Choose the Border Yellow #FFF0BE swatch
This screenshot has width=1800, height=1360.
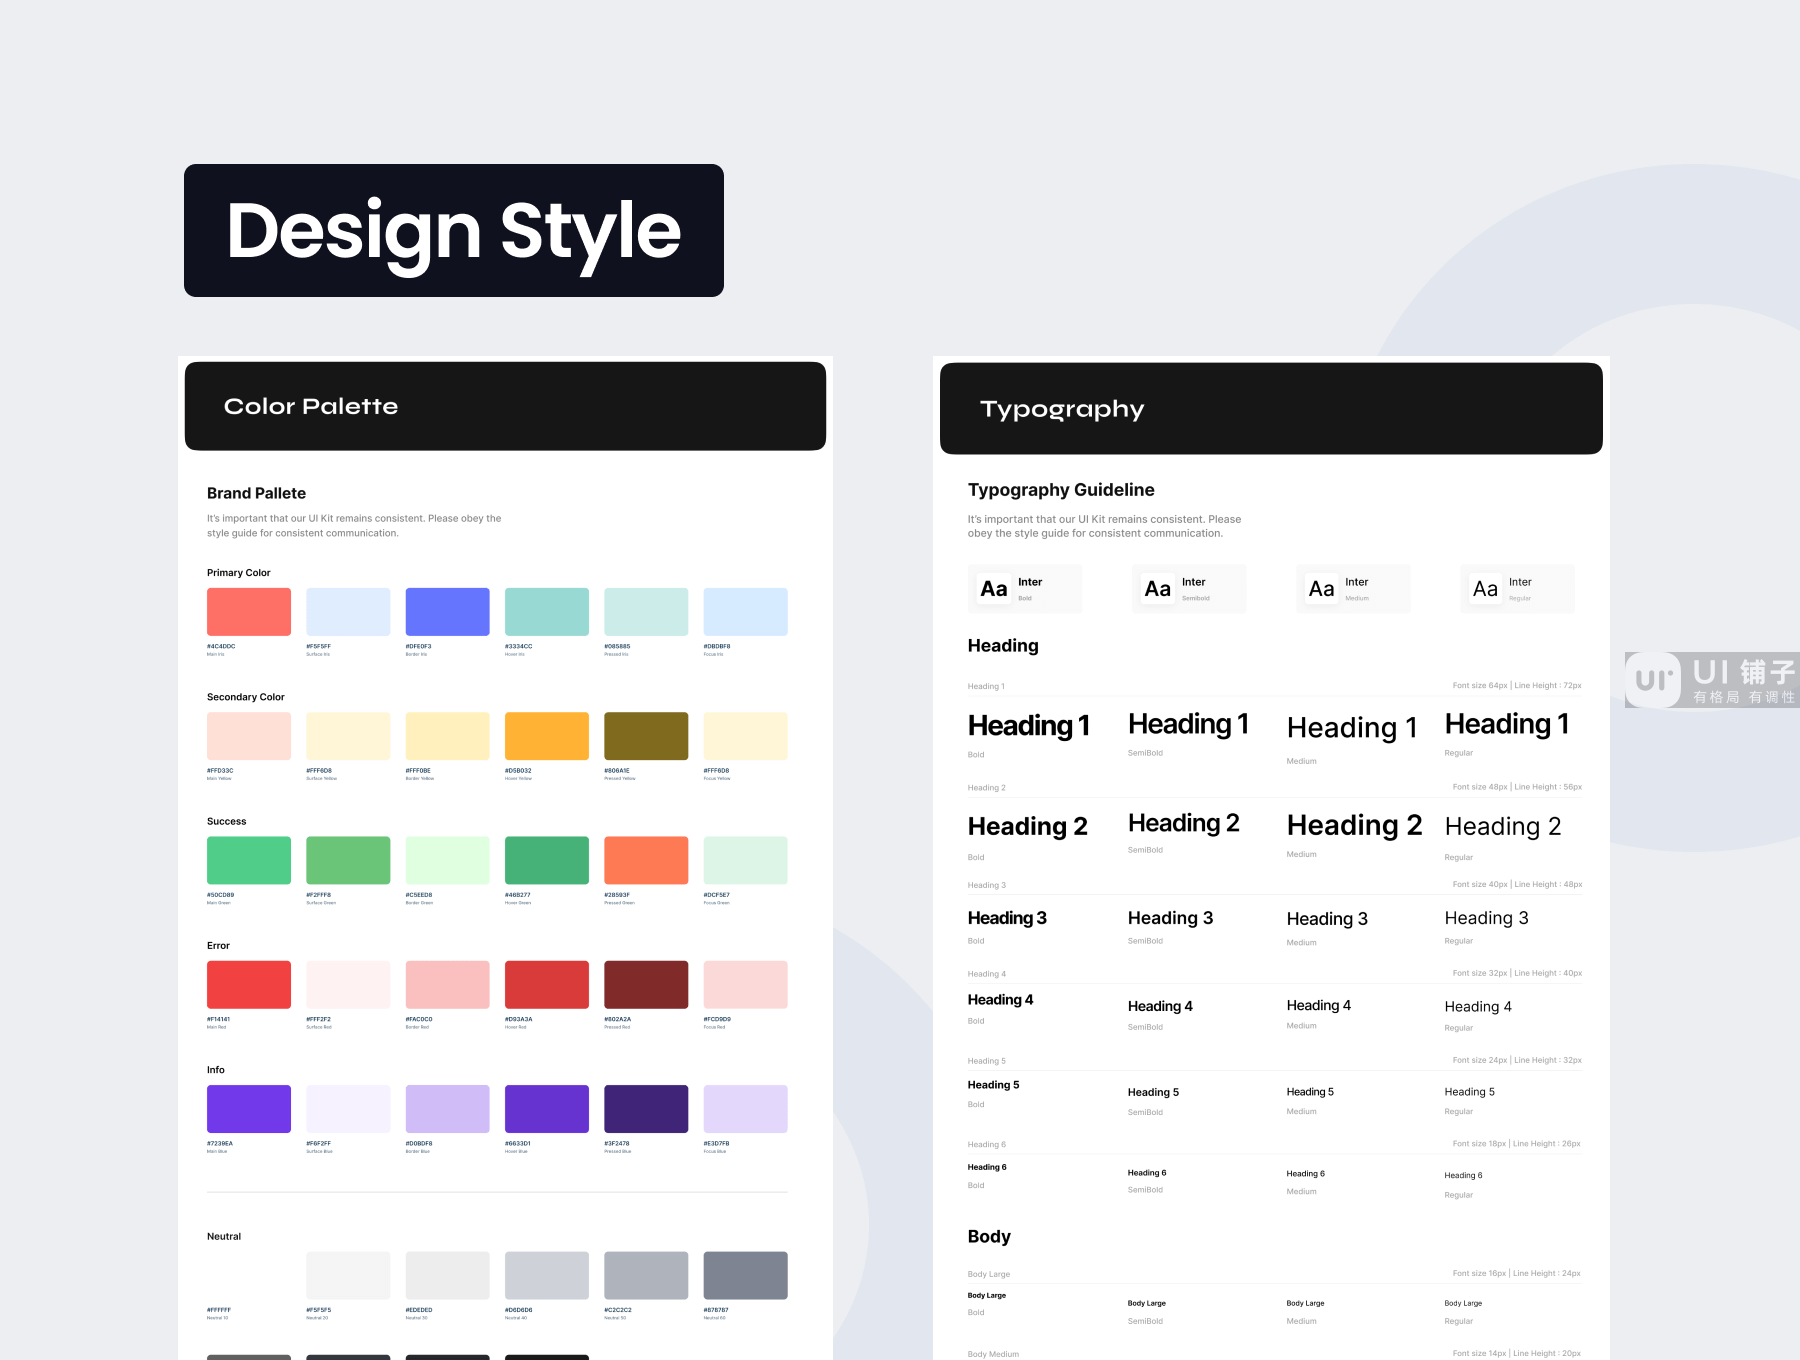[447, 736]
